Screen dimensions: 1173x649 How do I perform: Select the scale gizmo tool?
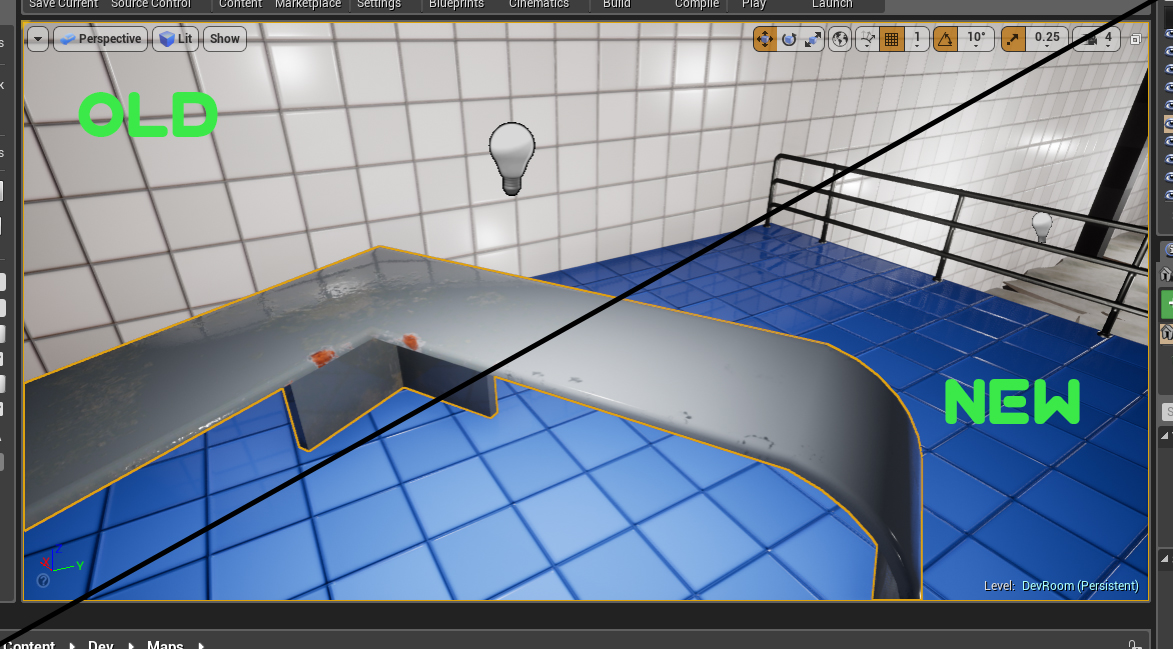click(x=813, y=39)
